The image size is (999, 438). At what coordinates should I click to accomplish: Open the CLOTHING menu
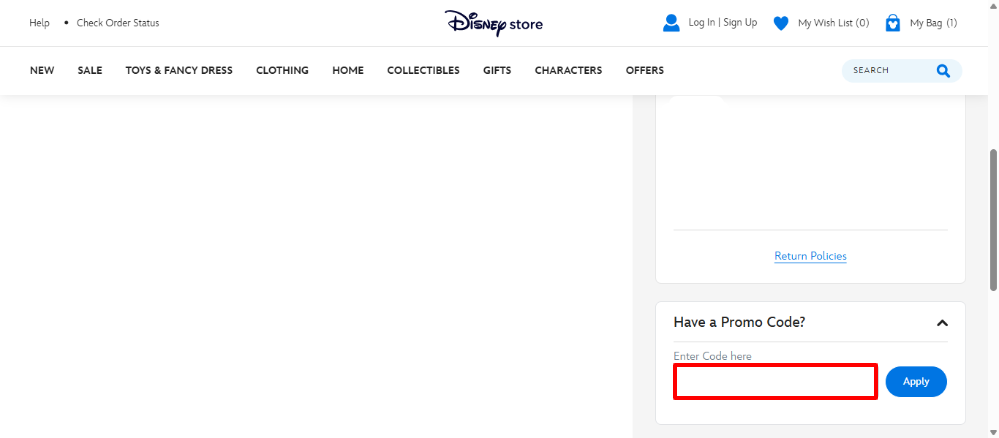pyautogui.click(x=282, y=71)
